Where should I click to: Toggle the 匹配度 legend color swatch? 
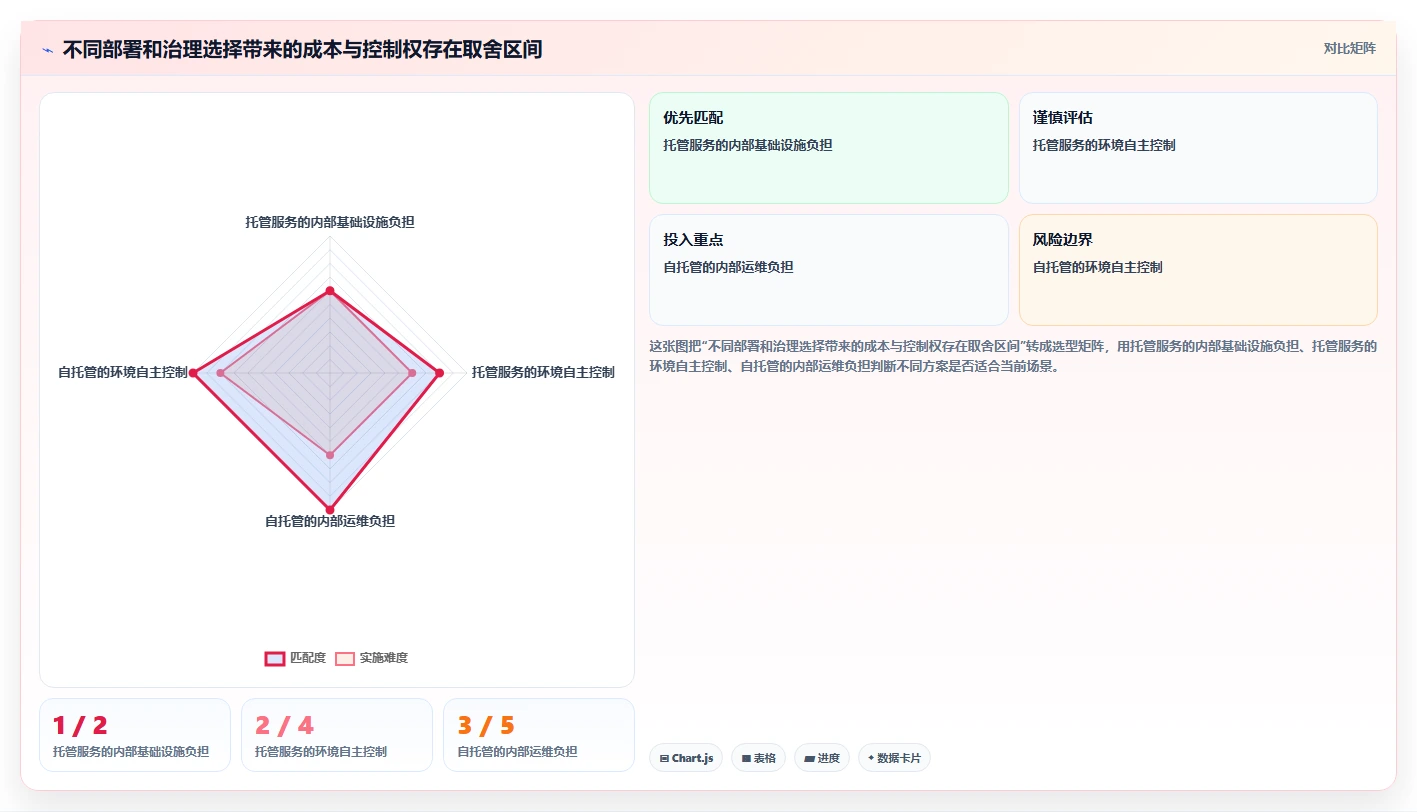point(274,658)
